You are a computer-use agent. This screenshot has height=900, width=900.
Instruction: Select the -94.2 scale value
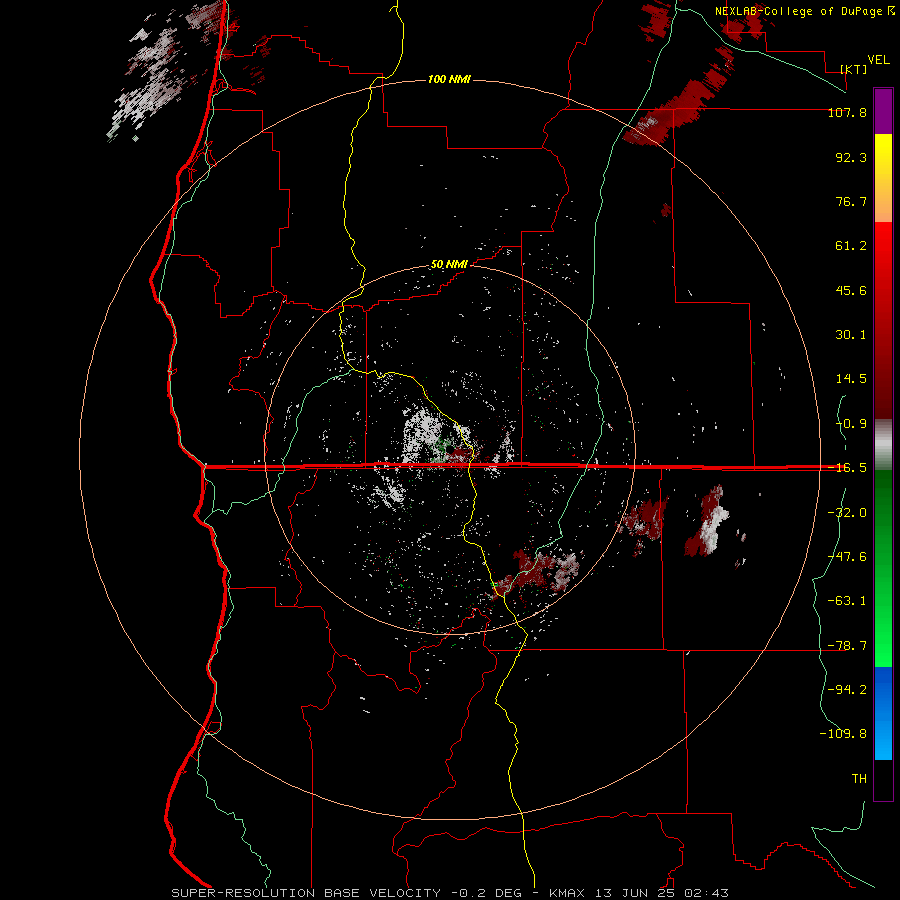[847, 690]
